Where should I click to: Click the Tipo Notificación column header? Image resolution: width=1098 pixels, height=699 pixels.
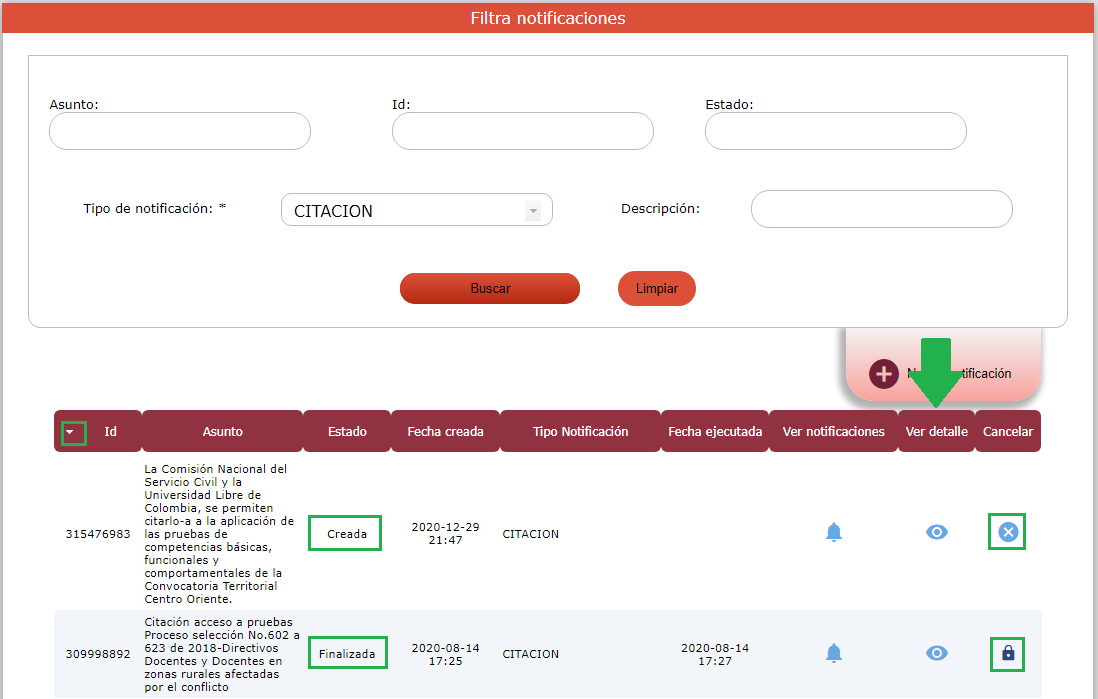(580, 432)
